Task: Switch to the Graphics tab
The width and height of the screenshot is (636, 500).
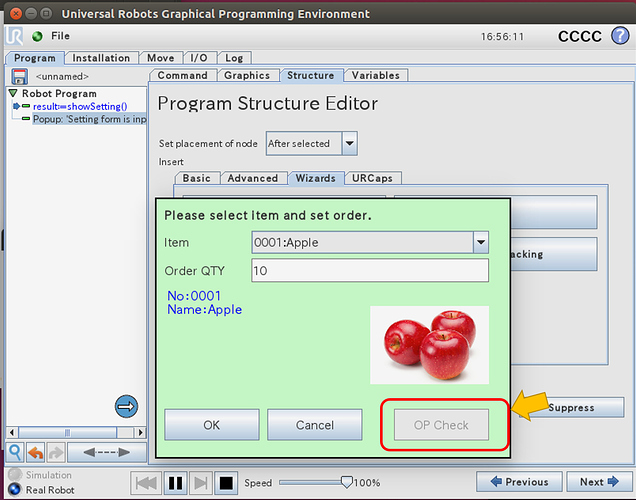Action: (247, 75)
